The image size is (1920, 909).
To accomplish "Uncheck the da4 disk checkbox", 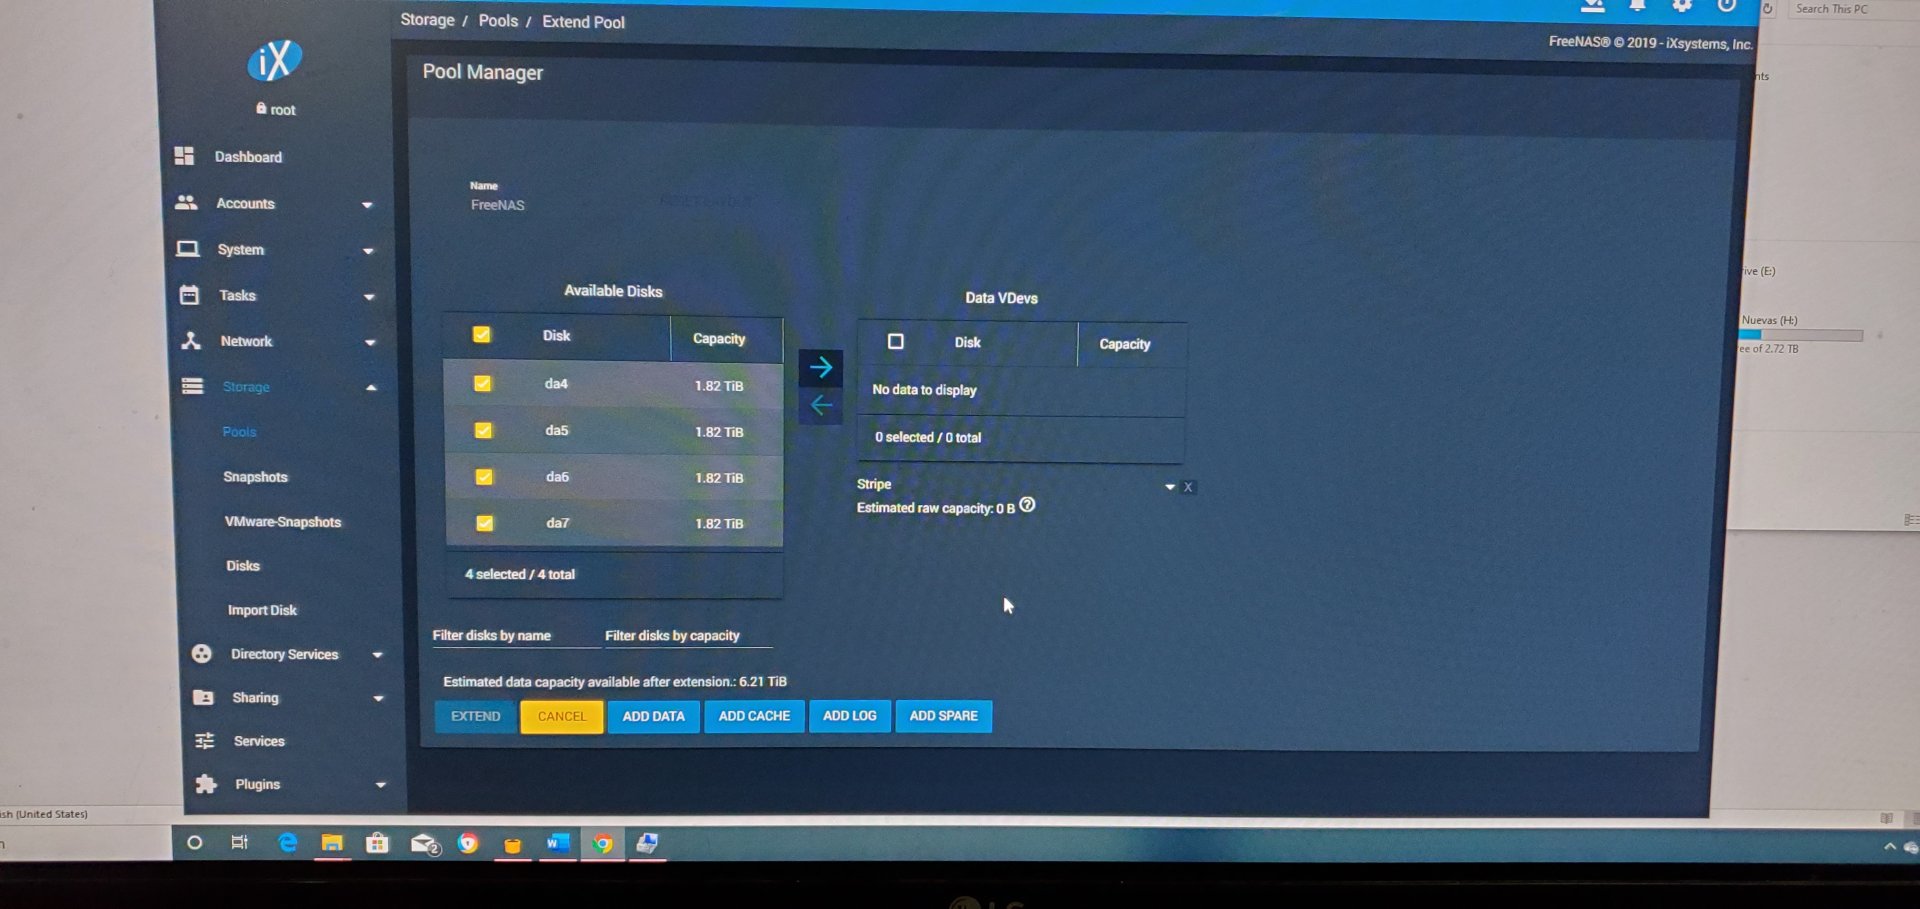I will 482,383.
